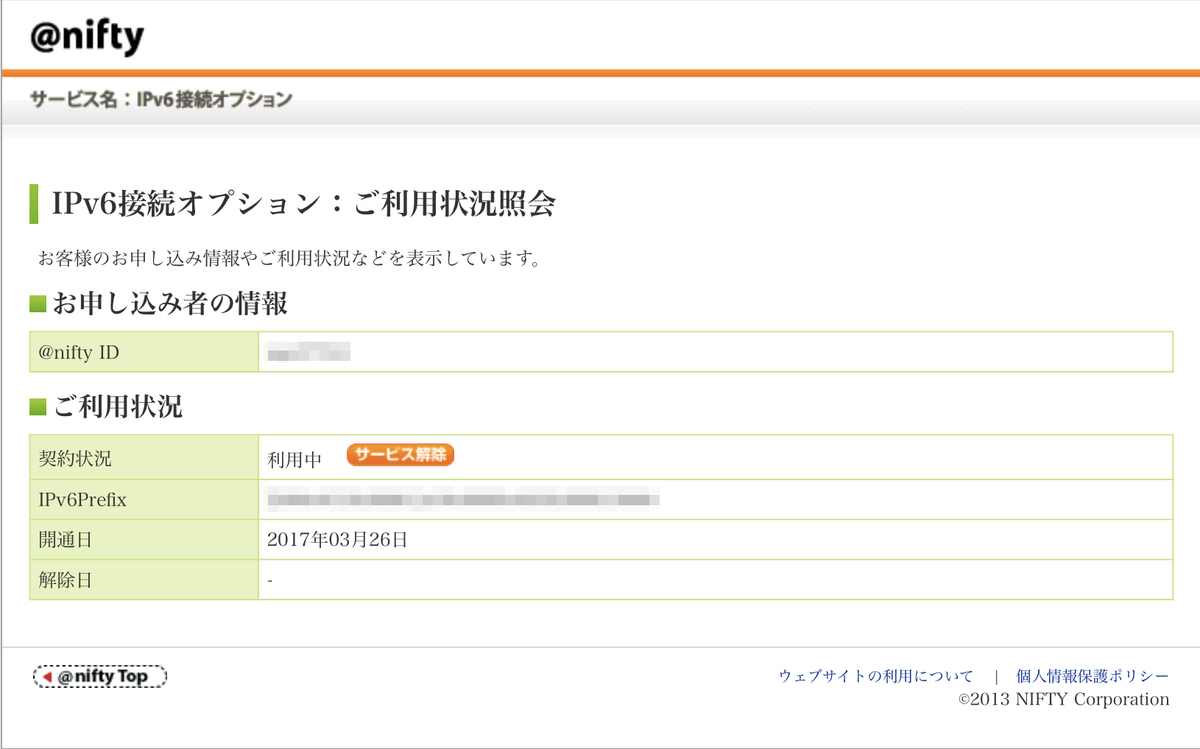Select the 契約状況 label cell
This screenshot has height=749, width=1200.
[144, 458]
